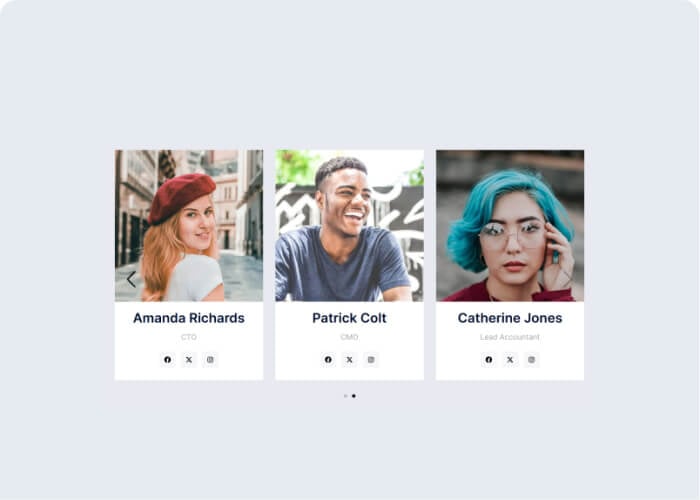
Task: Click the Lead Accountant role label
Action: (x=510, y=337)
